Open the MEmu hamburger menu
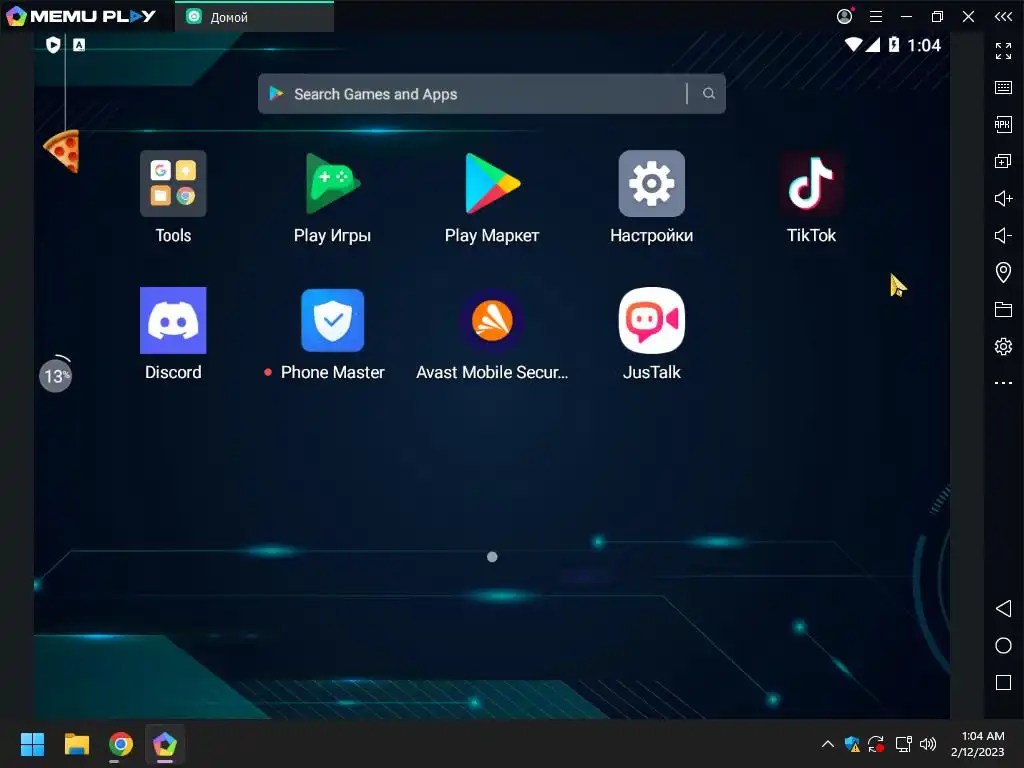This screenshot has height=768, width=1024. (876, 16)
